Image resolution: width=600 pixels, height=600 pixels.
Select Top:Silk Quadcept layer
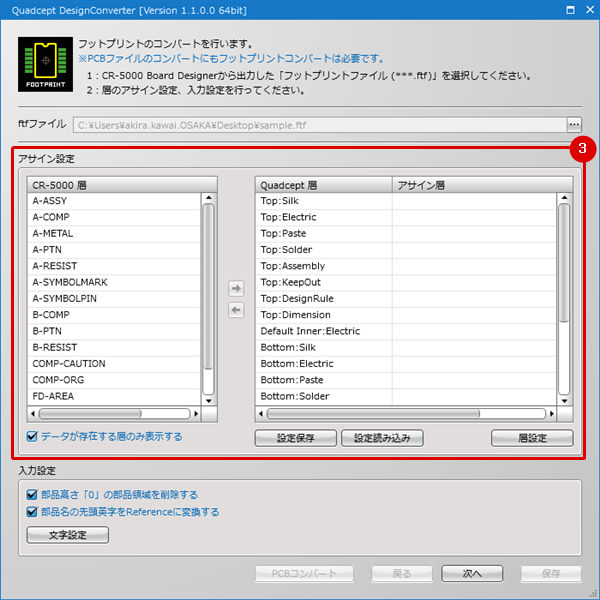pyautogui.click(x=406, y=201)
